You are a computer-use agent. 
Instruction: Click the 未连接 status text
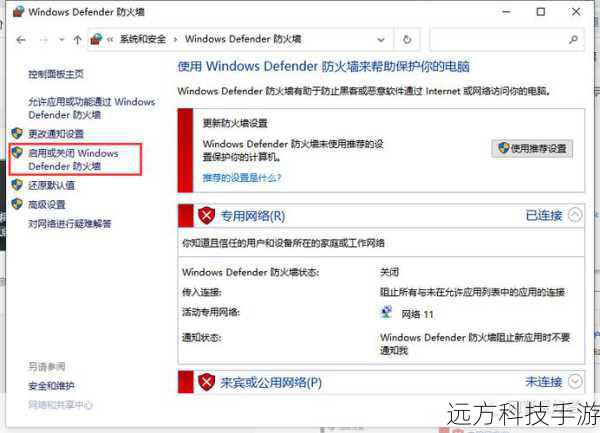(x=544, y=382)
